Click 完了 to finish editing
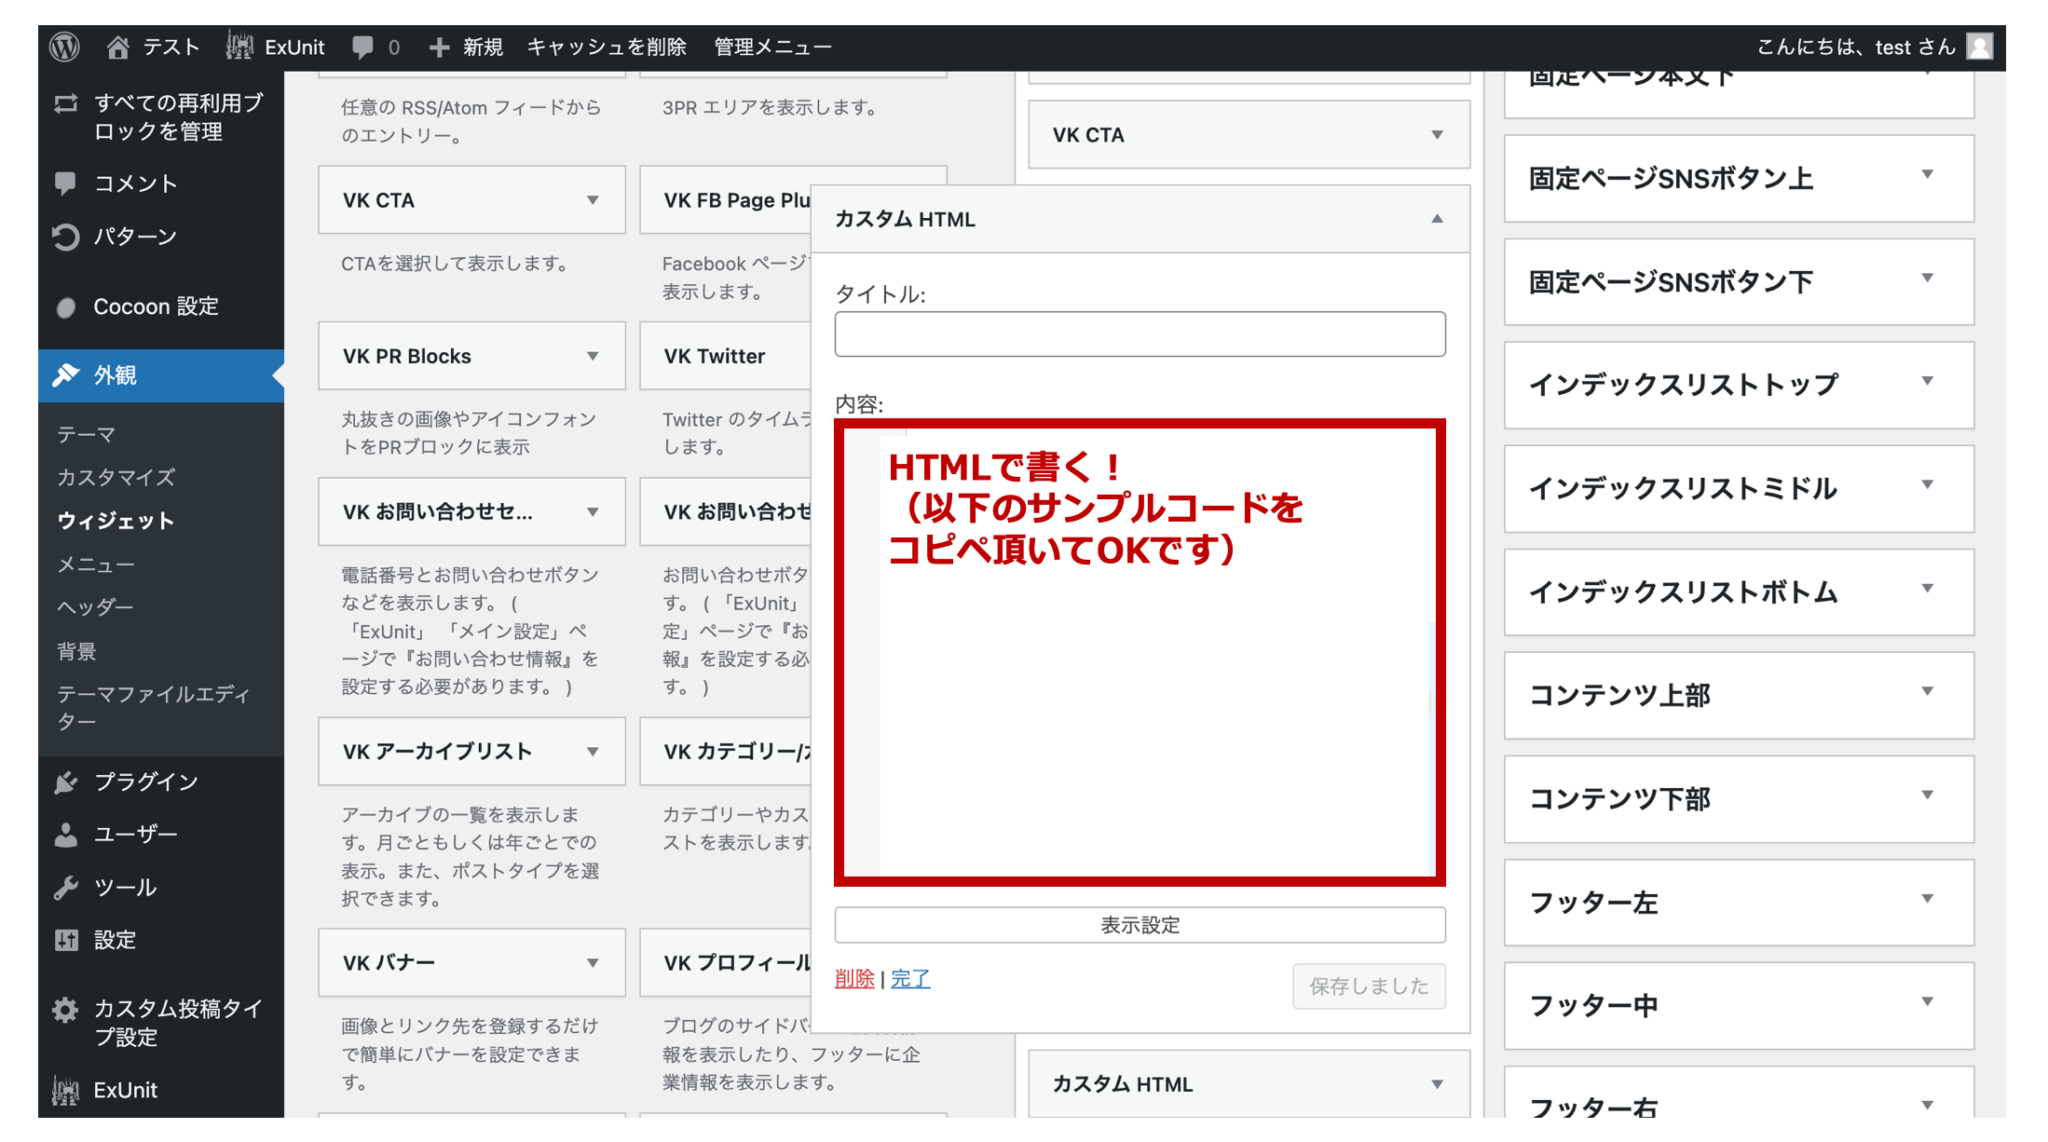 pos(910,979)
